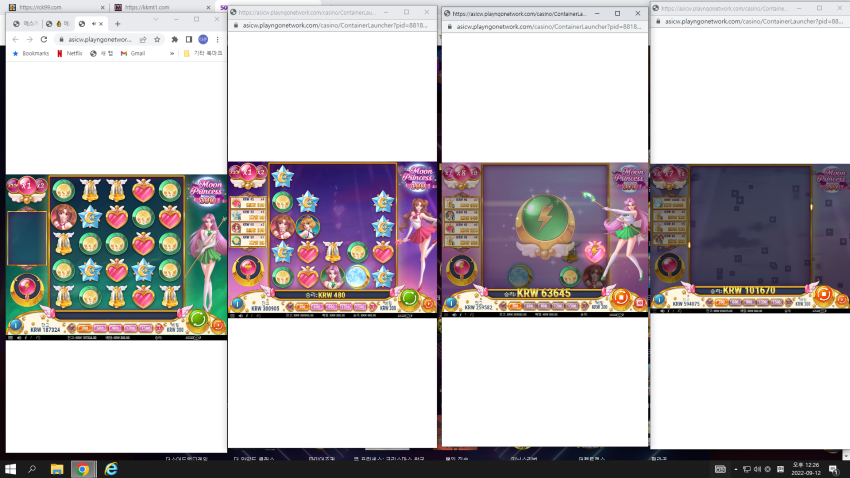This screenshot has width=850, height=478.
Task: Open the tab search dropdown arrow
Action: (x=156, y=20)
